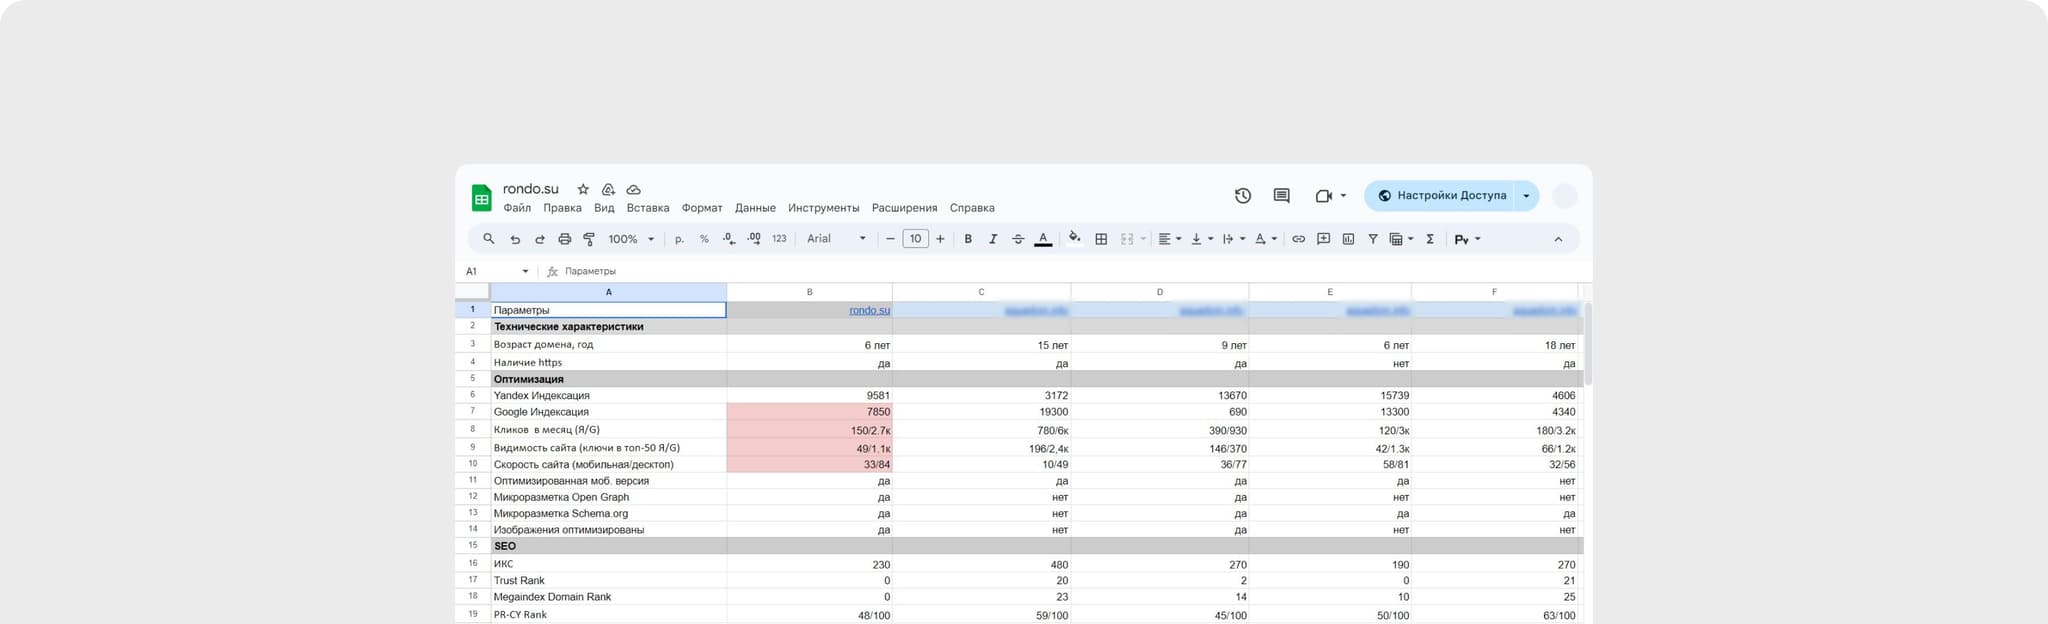This screenshot has height=624, width=2048.
Task: Click the Настройки Доступа share button
Action: (1441, 196)
